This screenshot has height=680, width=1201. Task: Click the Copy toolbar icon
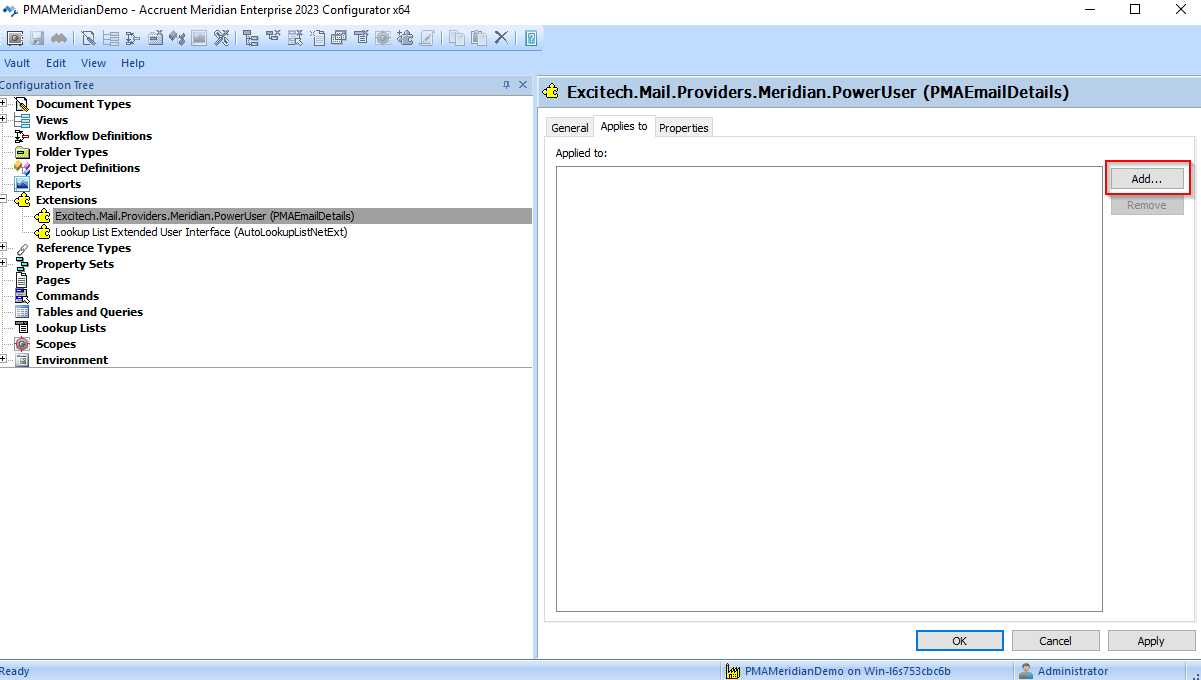455,38
